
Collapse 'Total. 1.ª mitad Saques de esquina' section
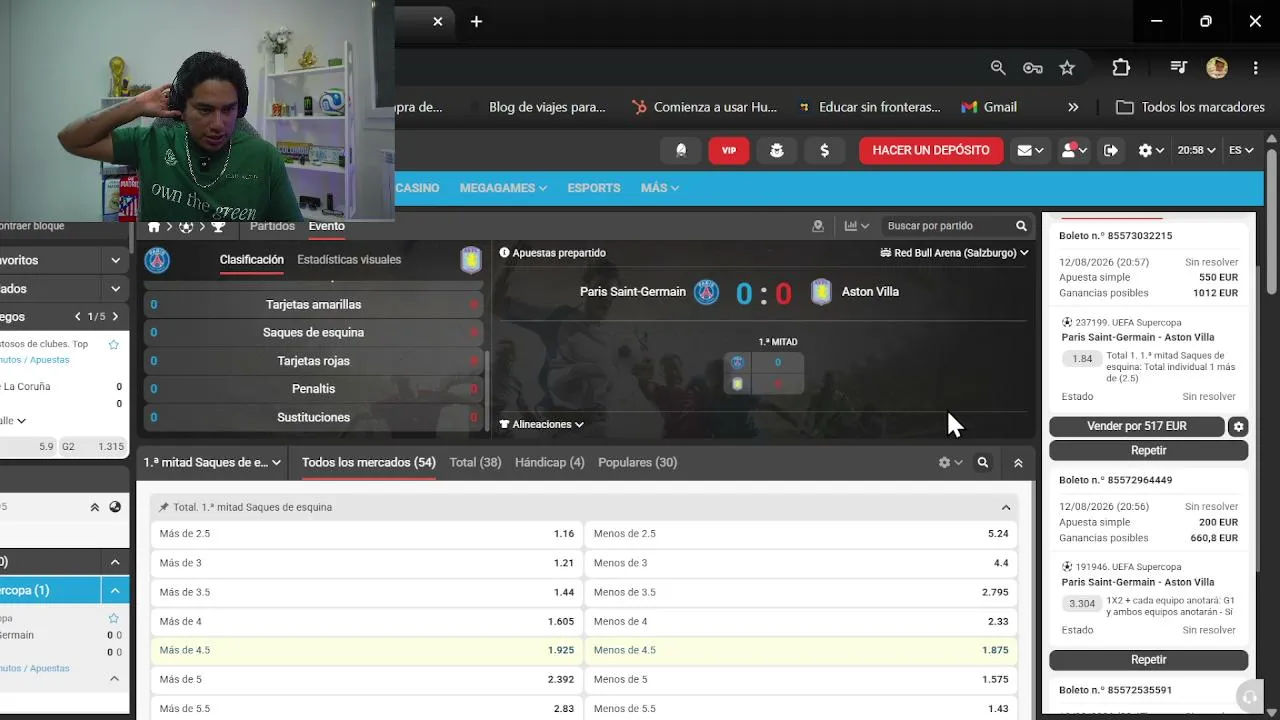point(1006,507)
